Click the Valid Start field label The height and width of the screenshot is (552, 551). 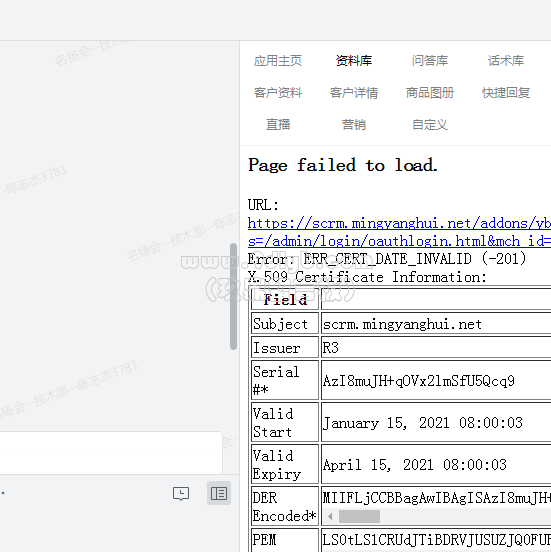(273, 422)
